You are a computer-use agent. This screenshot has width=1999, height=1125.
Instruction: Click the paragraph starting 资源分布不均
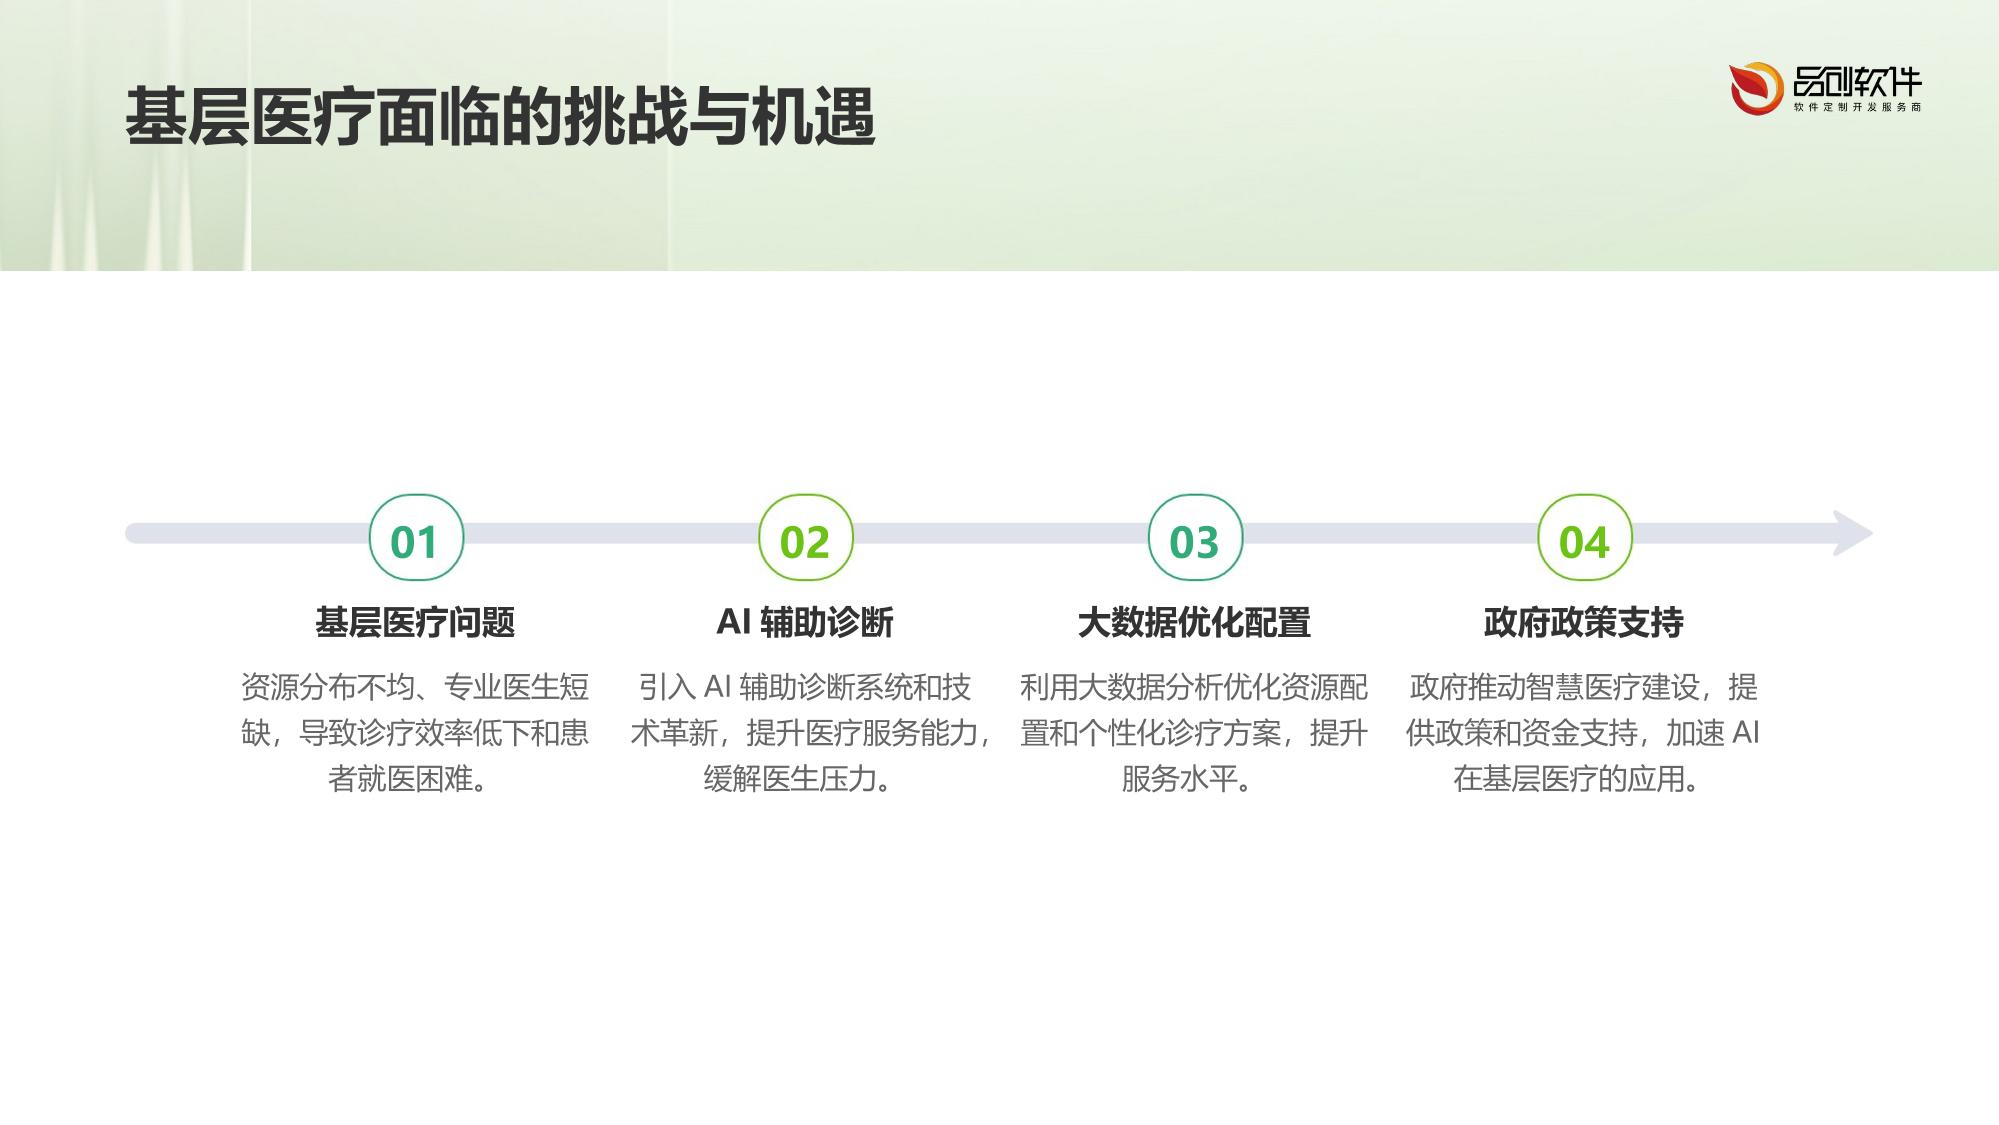(415, 733)
